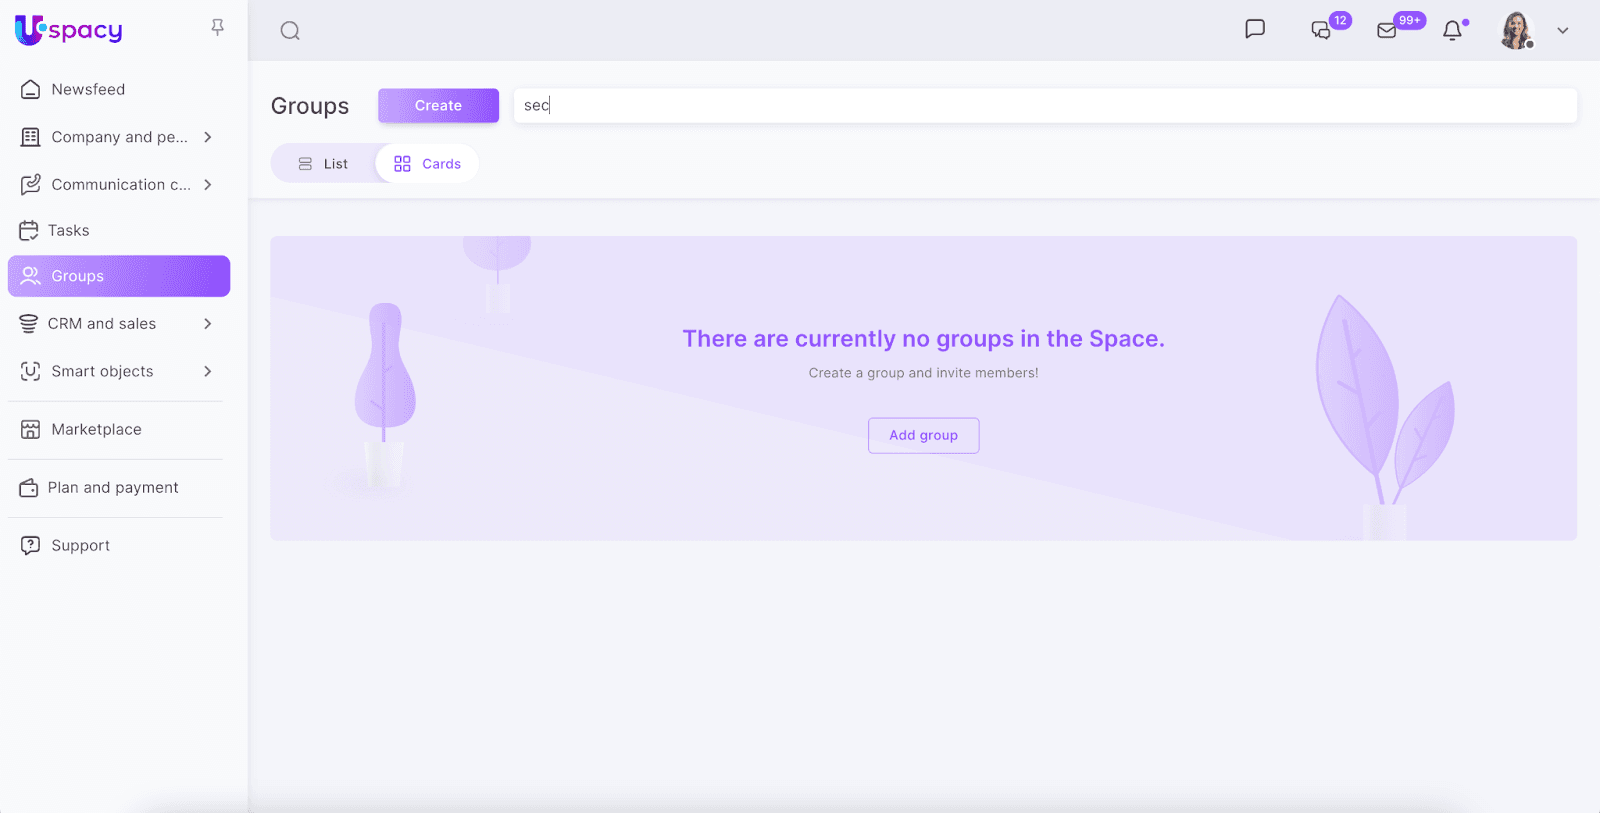The image size is (1600, 813).
Task: Open the profile dropdown arrow
Action: point(1563,31)
